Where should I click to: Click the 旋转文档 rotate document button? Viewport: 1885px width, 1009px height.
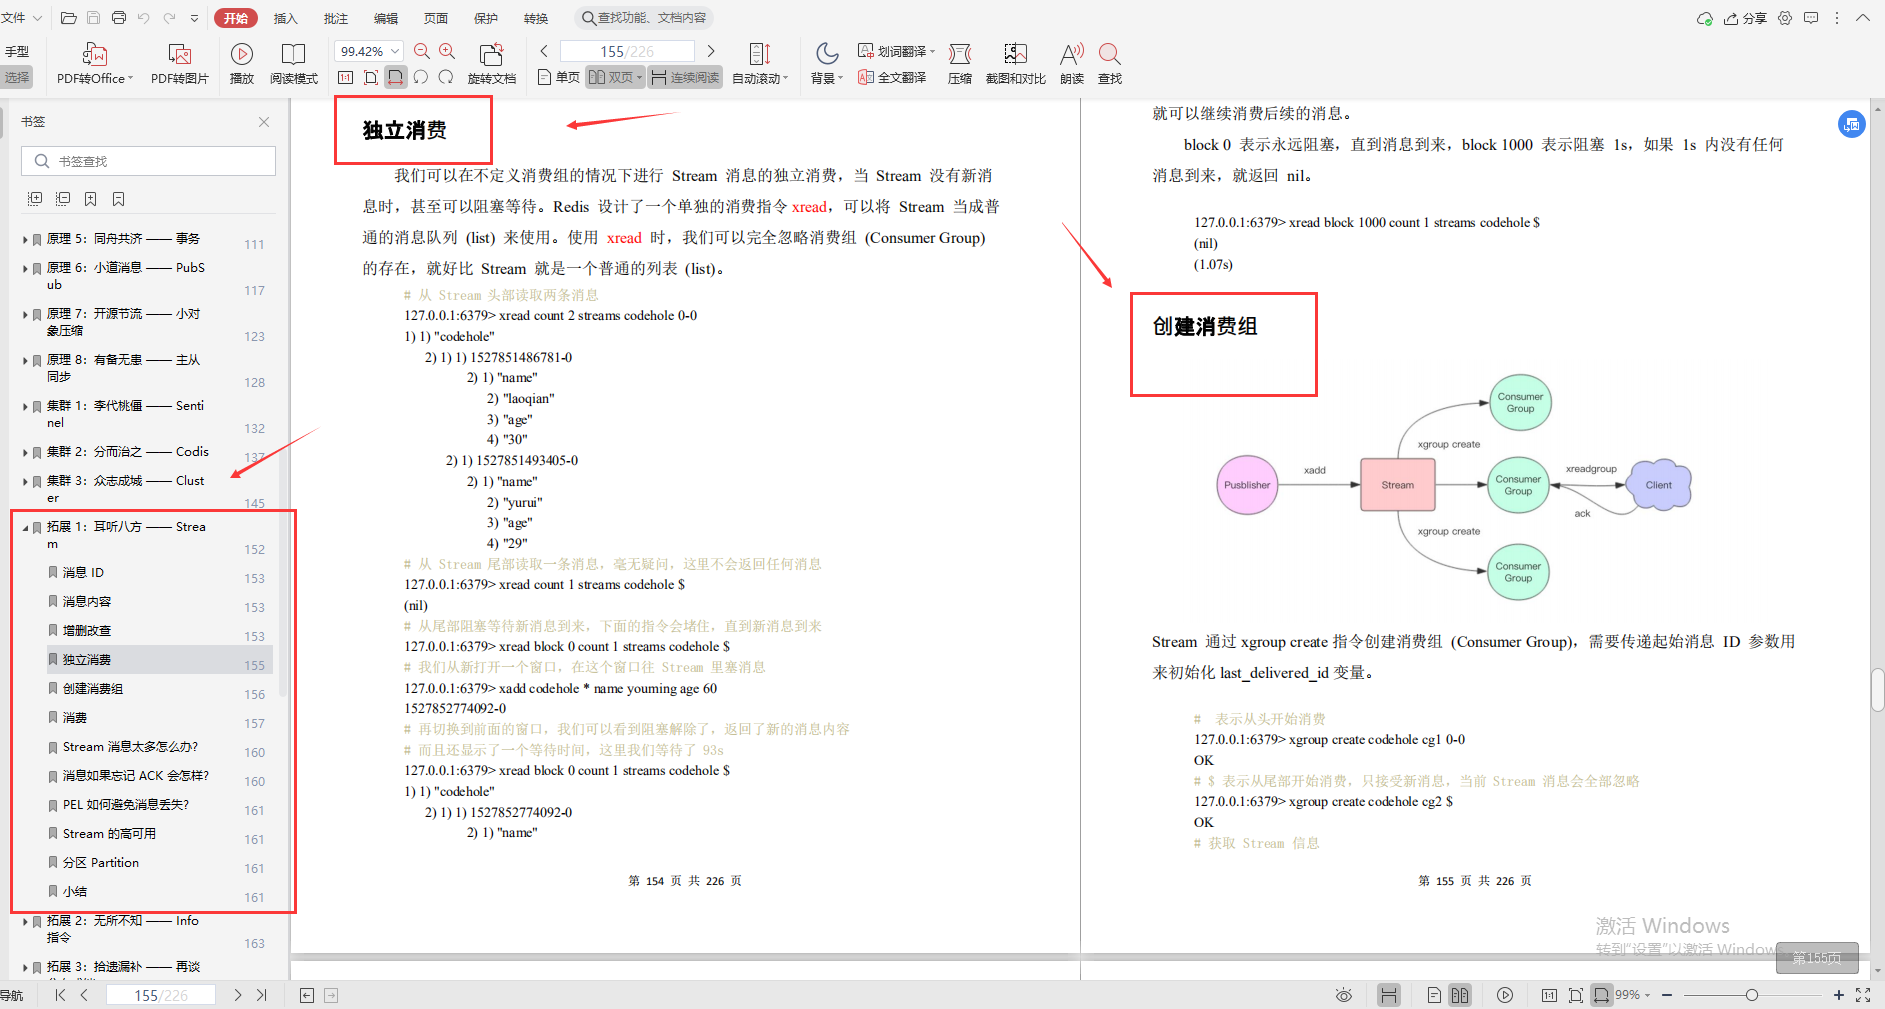pos(491,62)
